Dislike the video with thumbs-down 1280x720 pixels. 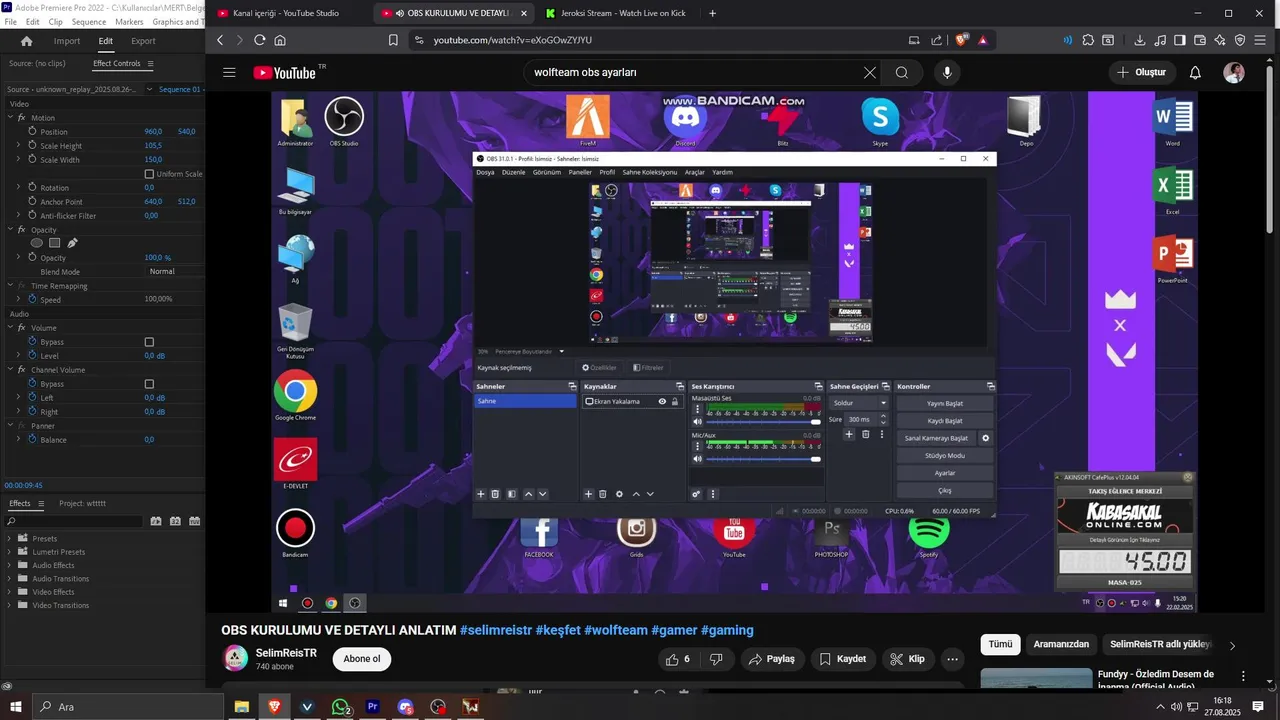coord(716,659)
